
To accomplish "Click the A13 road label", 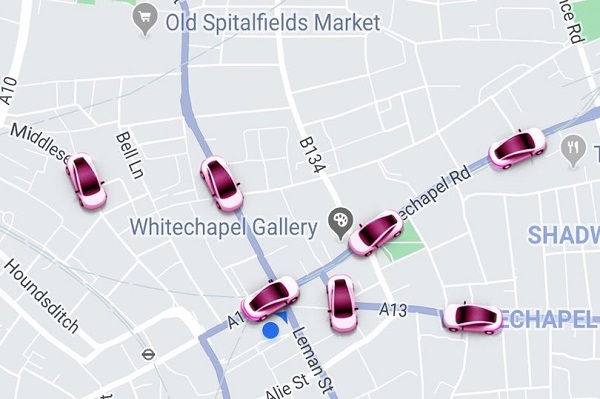I will pos(393,309).
